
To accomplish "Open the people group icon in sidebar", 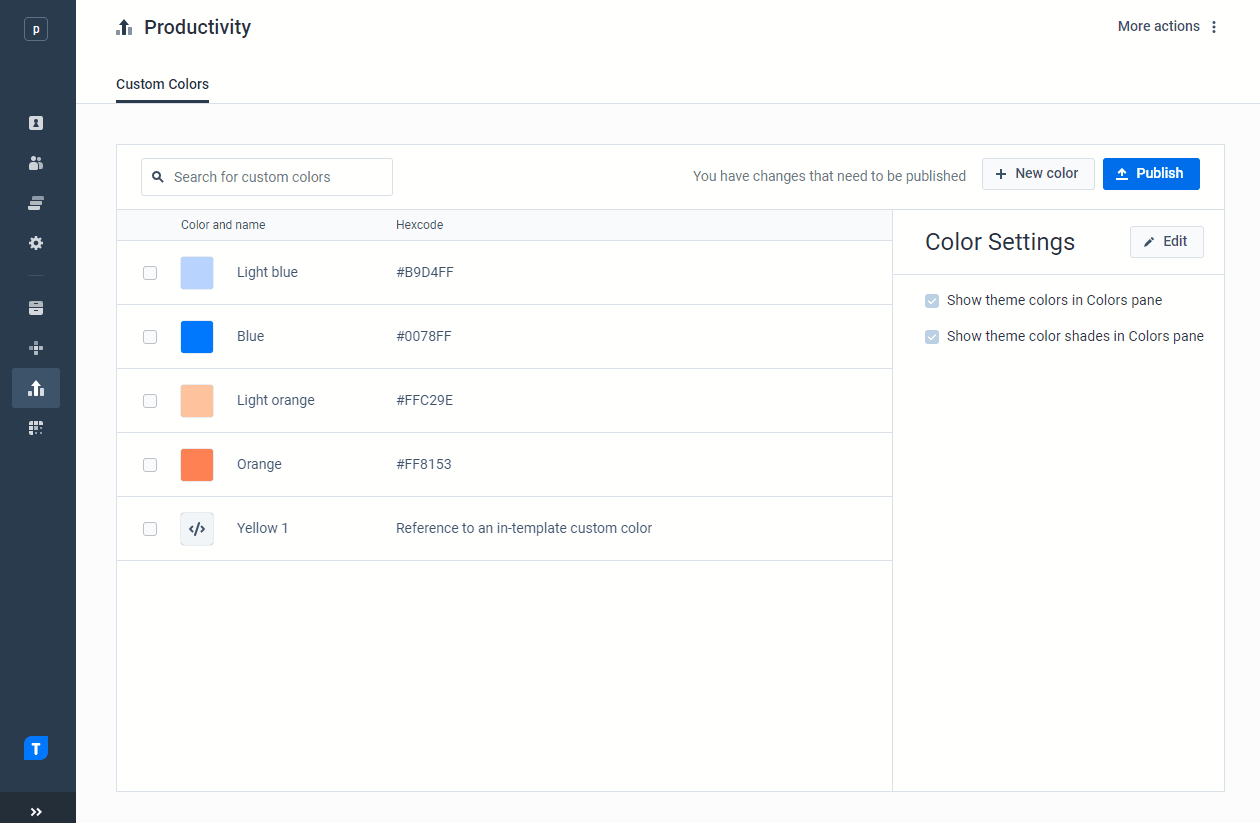I will 36,163.
